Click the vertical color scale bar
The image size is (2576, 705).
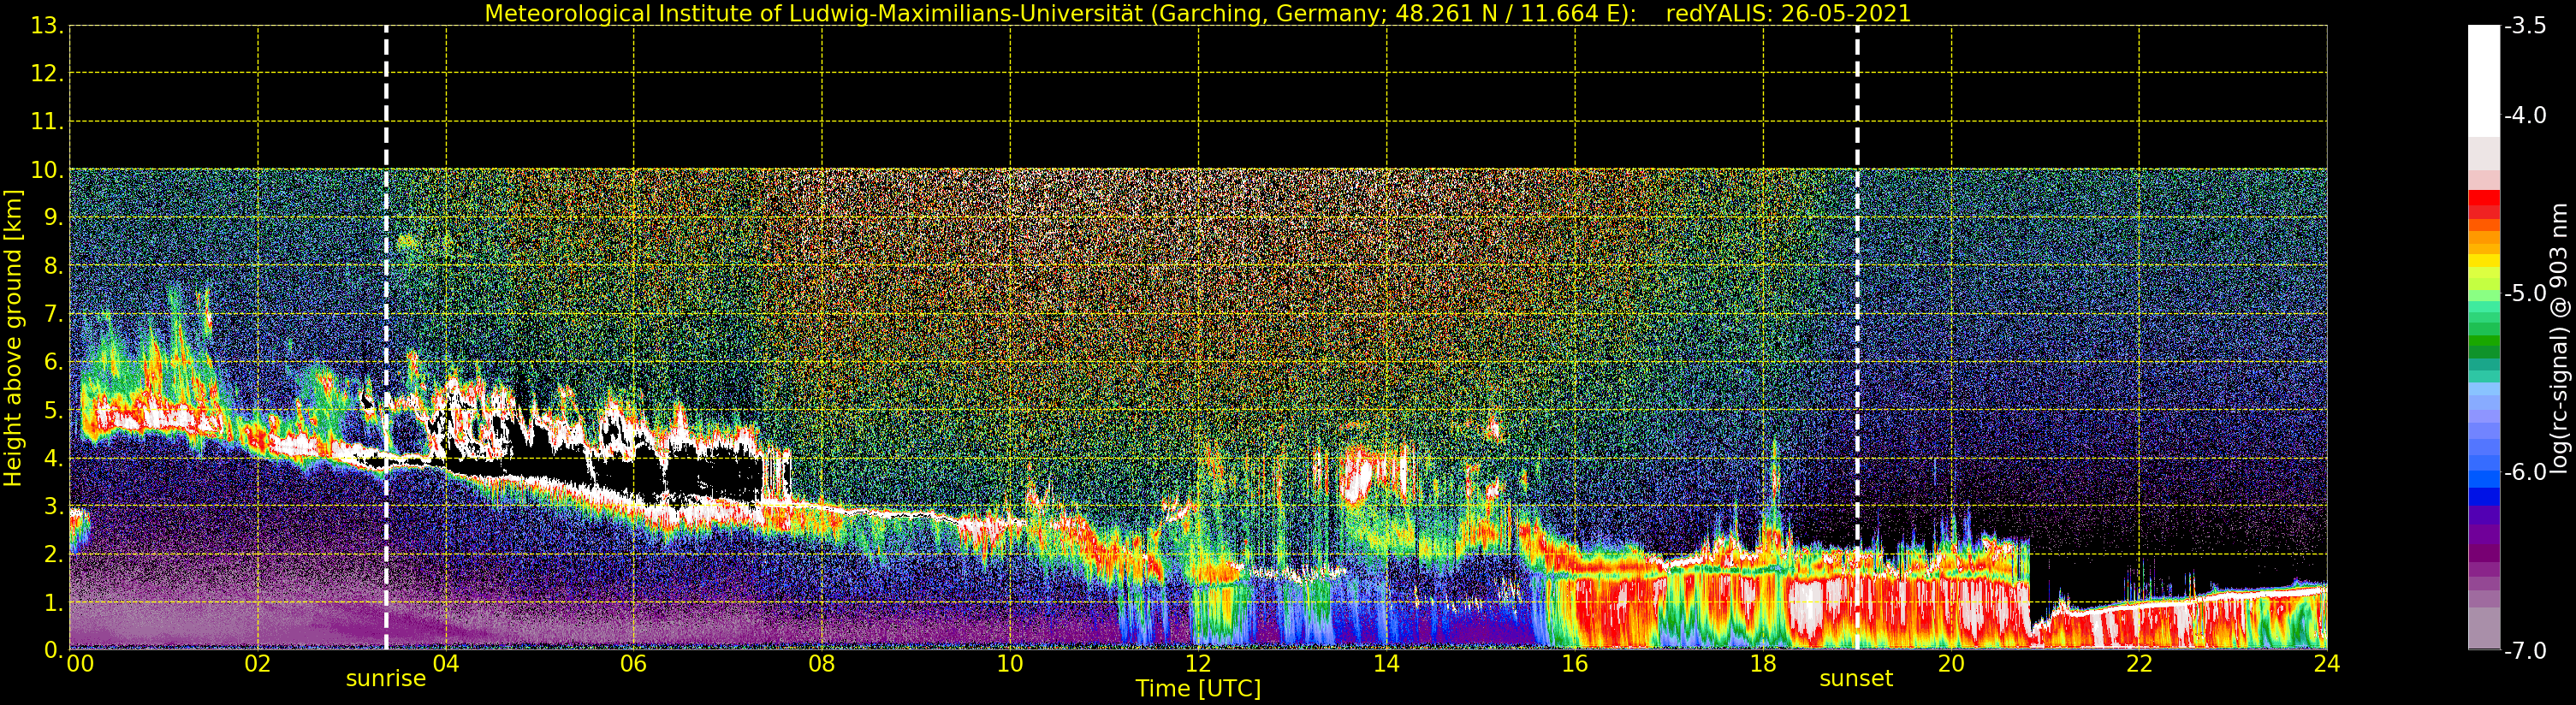click(x=2484, y=338)
